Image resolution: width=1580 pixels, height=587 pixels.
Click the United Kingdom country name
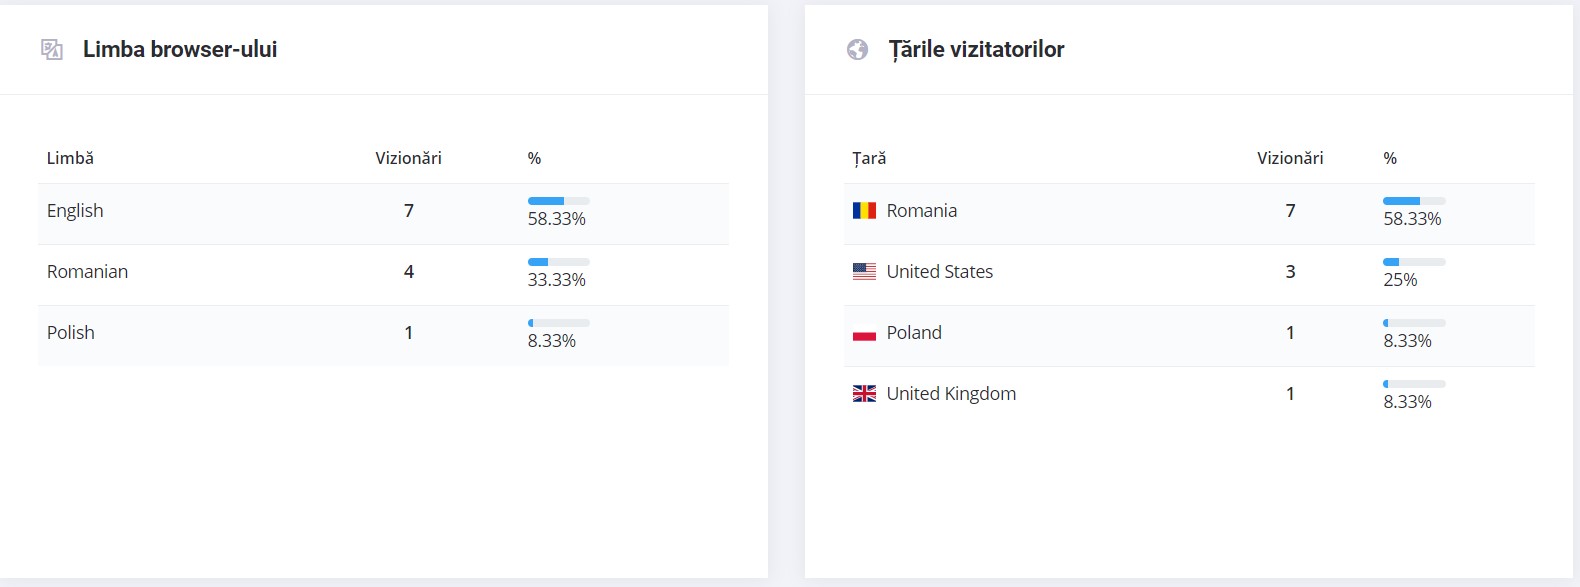951,394
